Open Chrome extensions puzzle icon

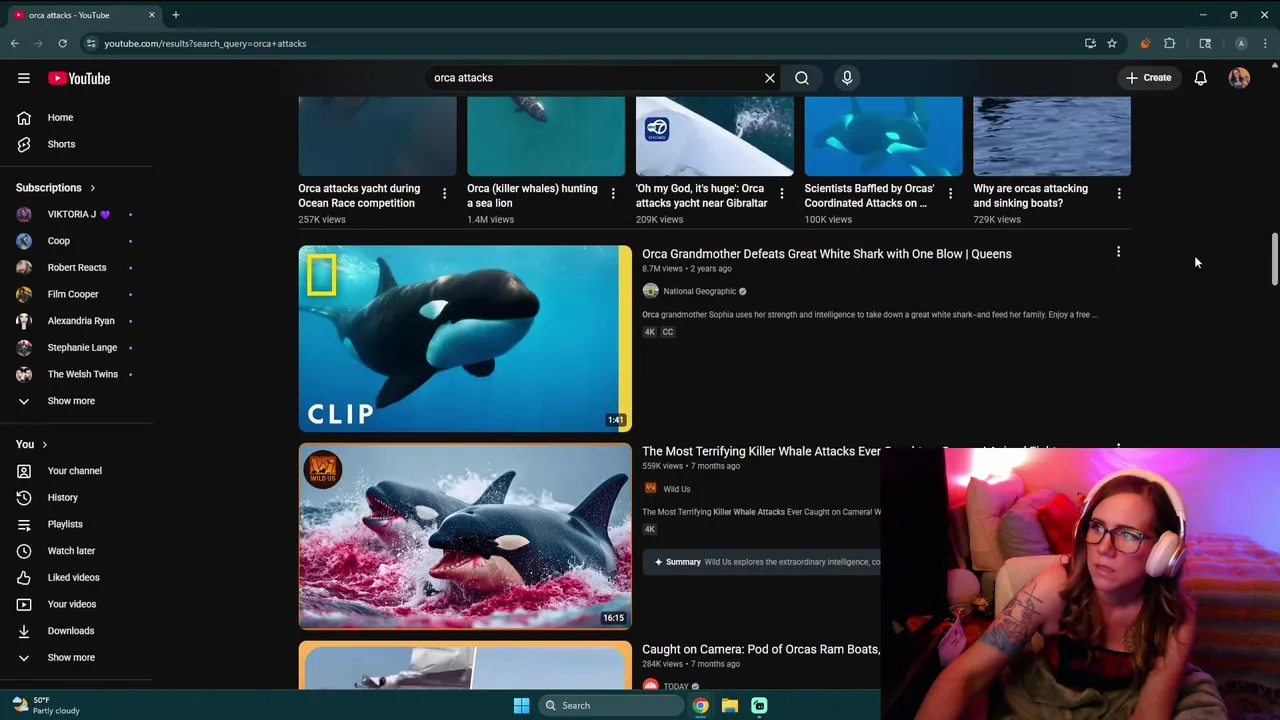pos(1170,43)
